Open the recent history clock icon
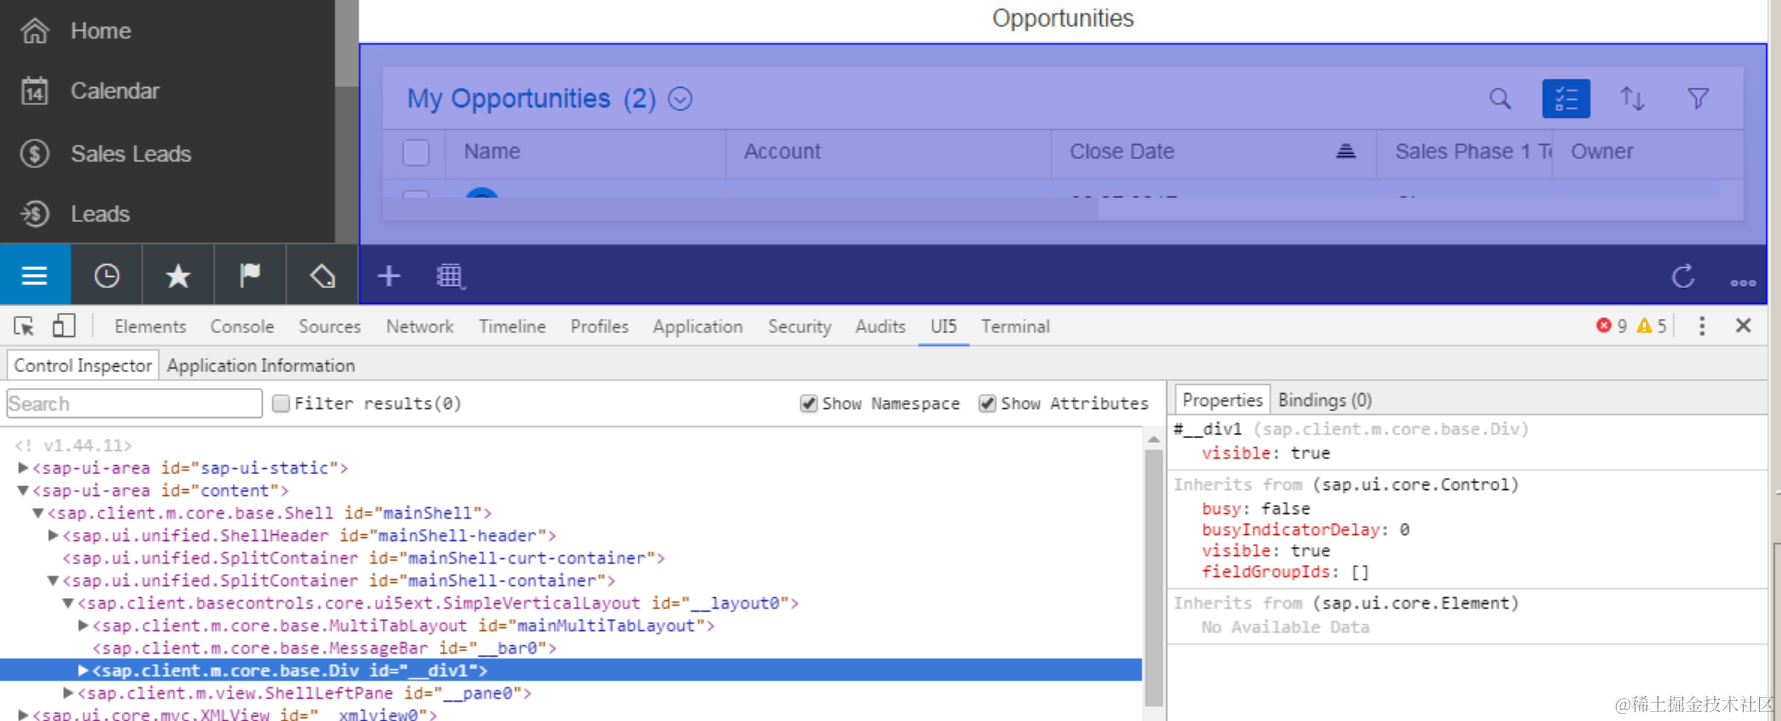The image size is (1781, 721). (x=107, y=276)
